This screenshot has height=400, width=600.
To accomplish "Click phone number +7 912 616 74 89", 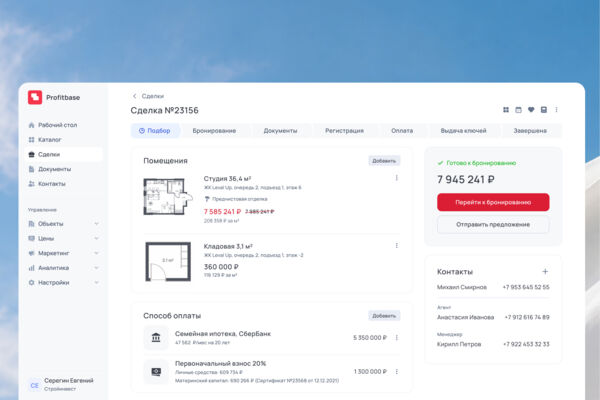I will [x=527, y=317].
